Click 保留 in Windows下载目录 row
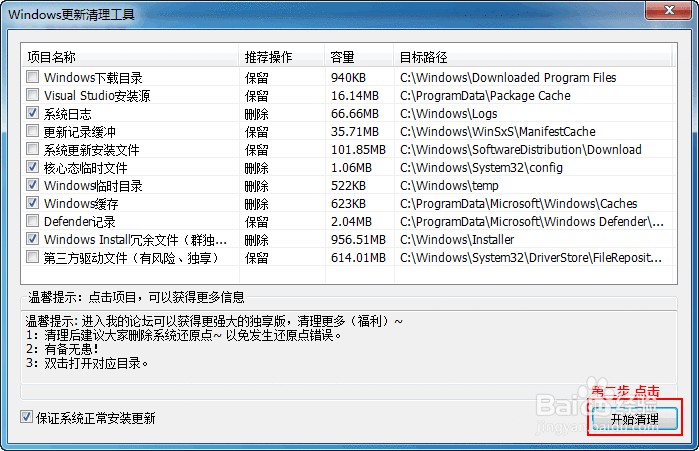The image size is (699, 451). click(256, 78)
